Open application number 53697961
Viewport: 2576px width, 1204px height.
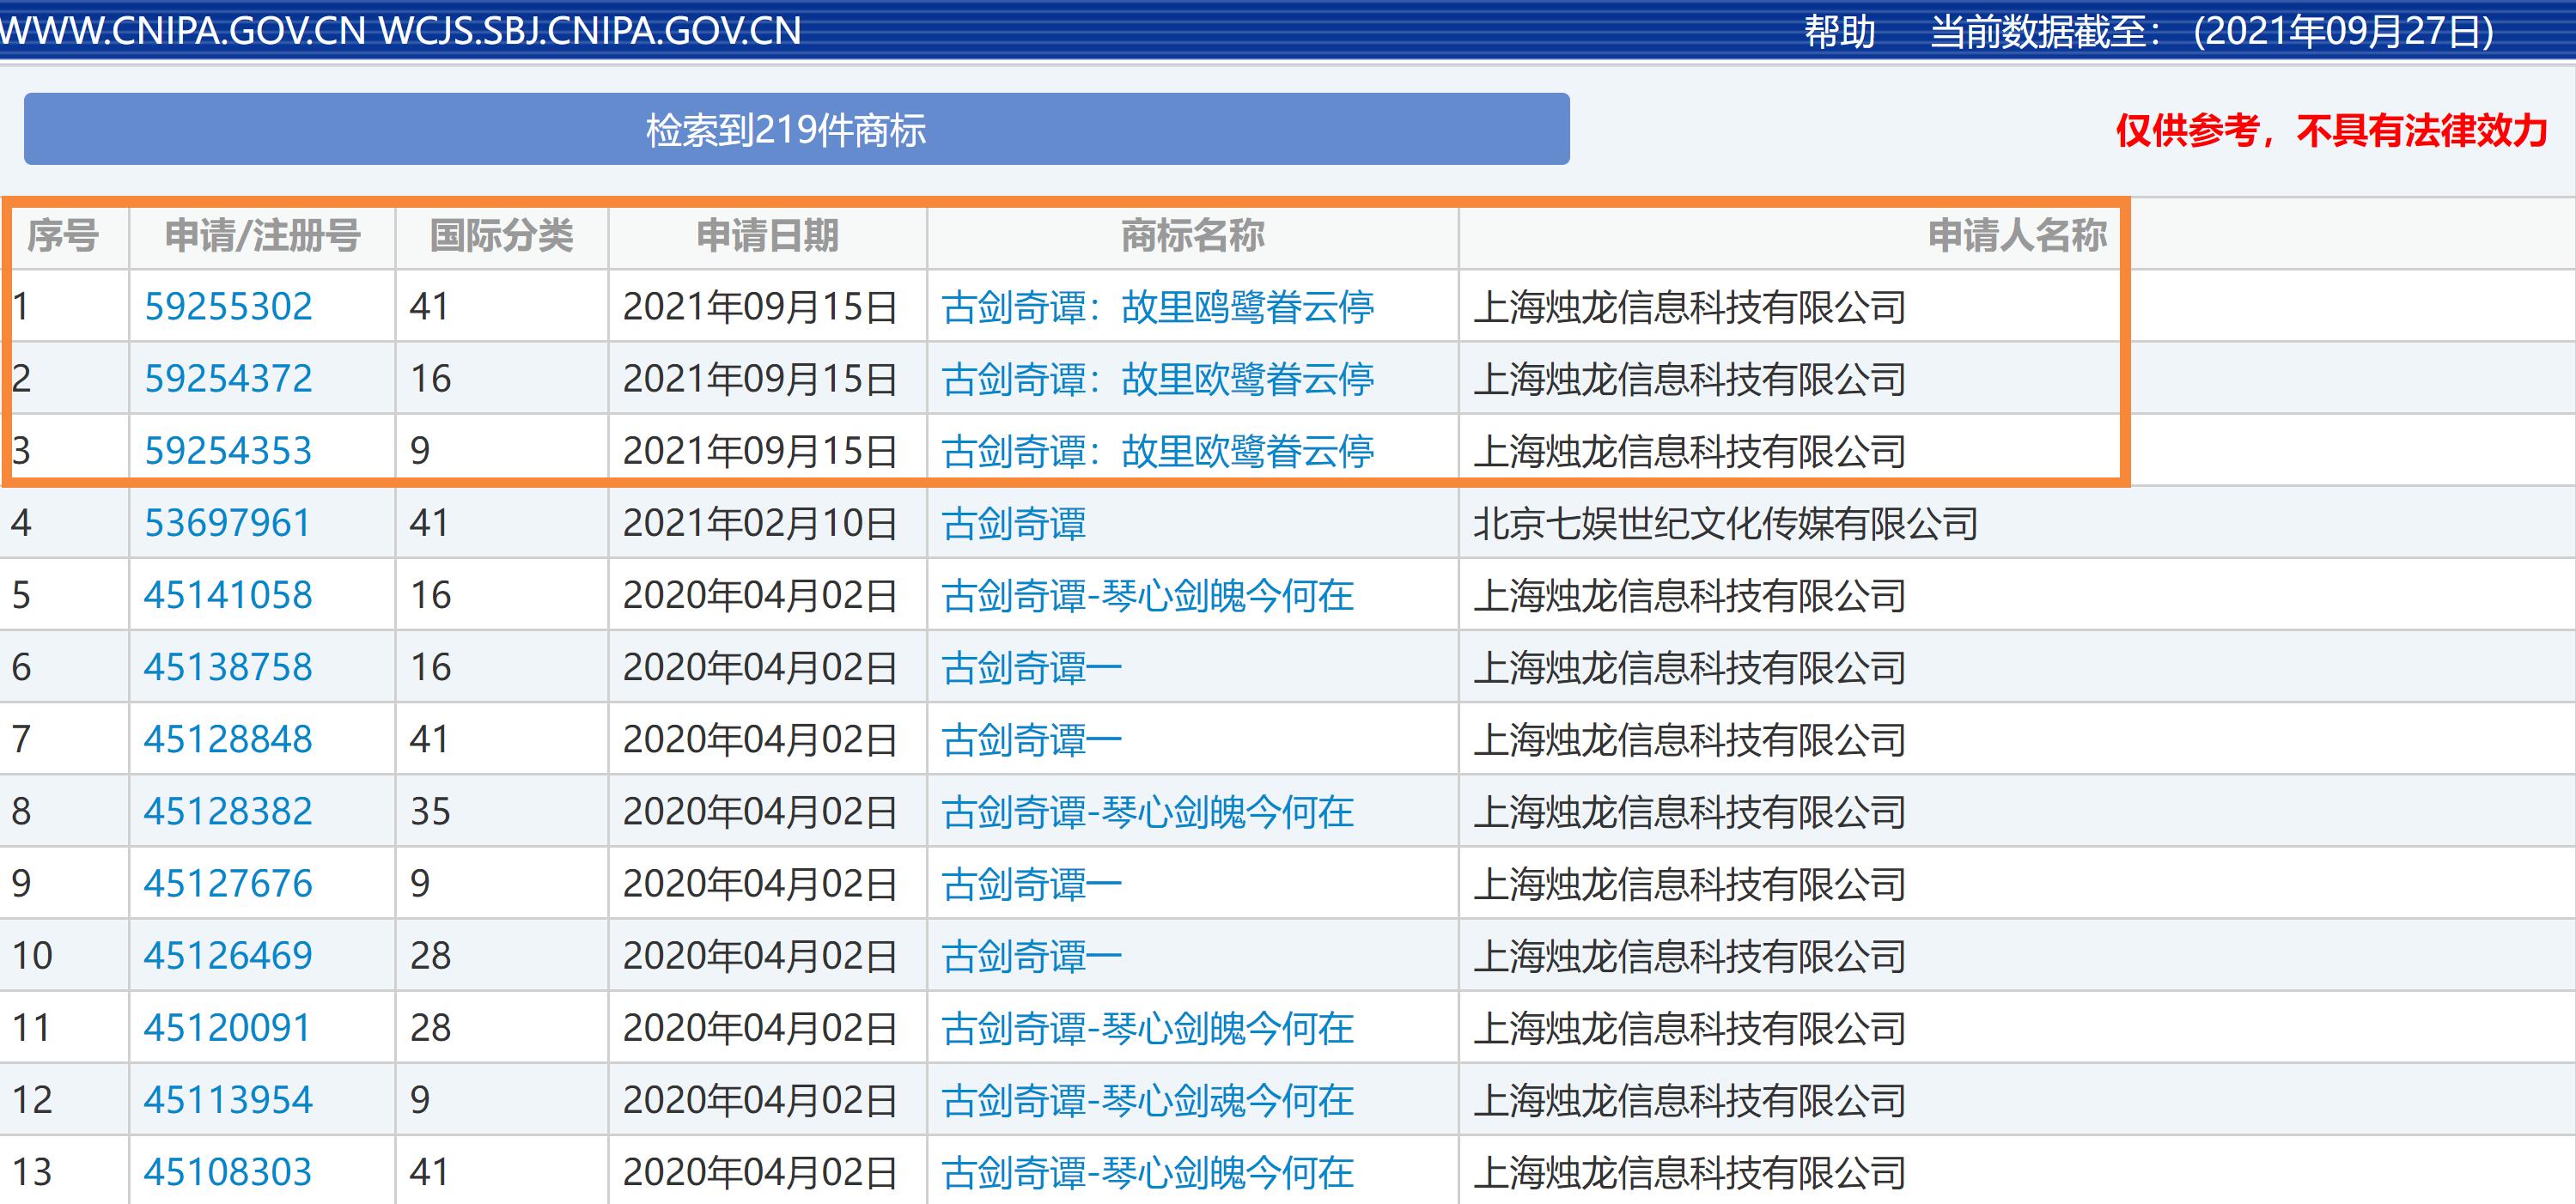[228, 523]
